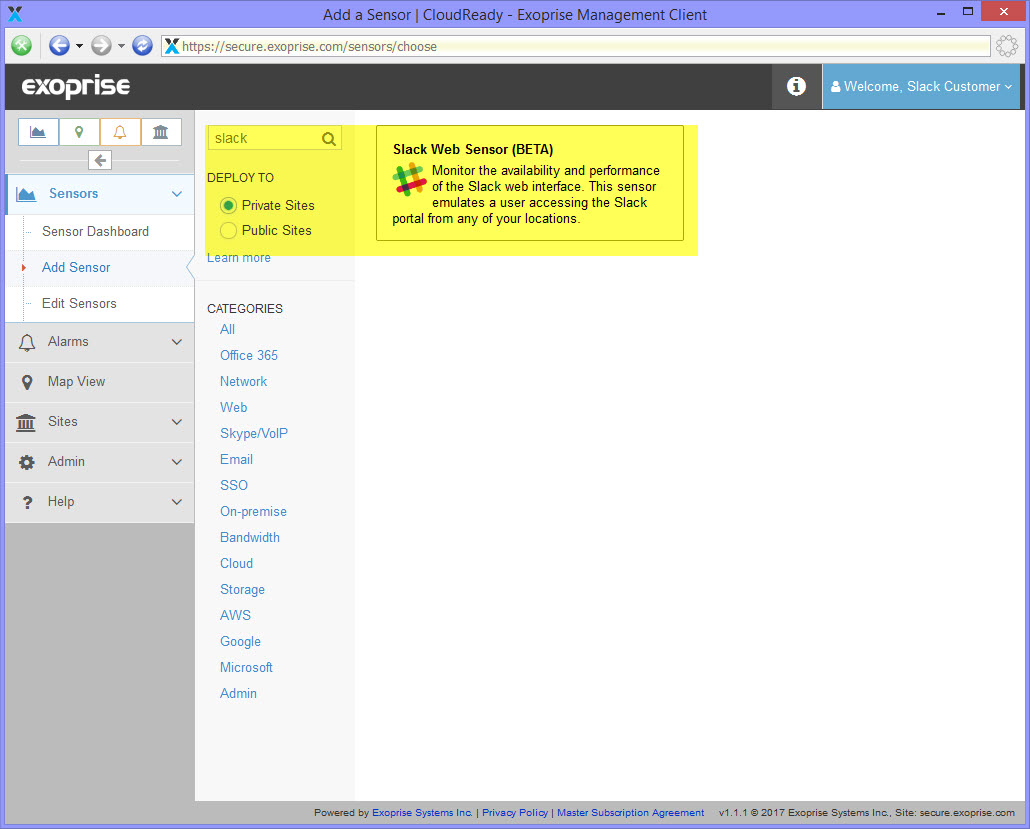Collapse the Sensors menu section

[100, 194]
